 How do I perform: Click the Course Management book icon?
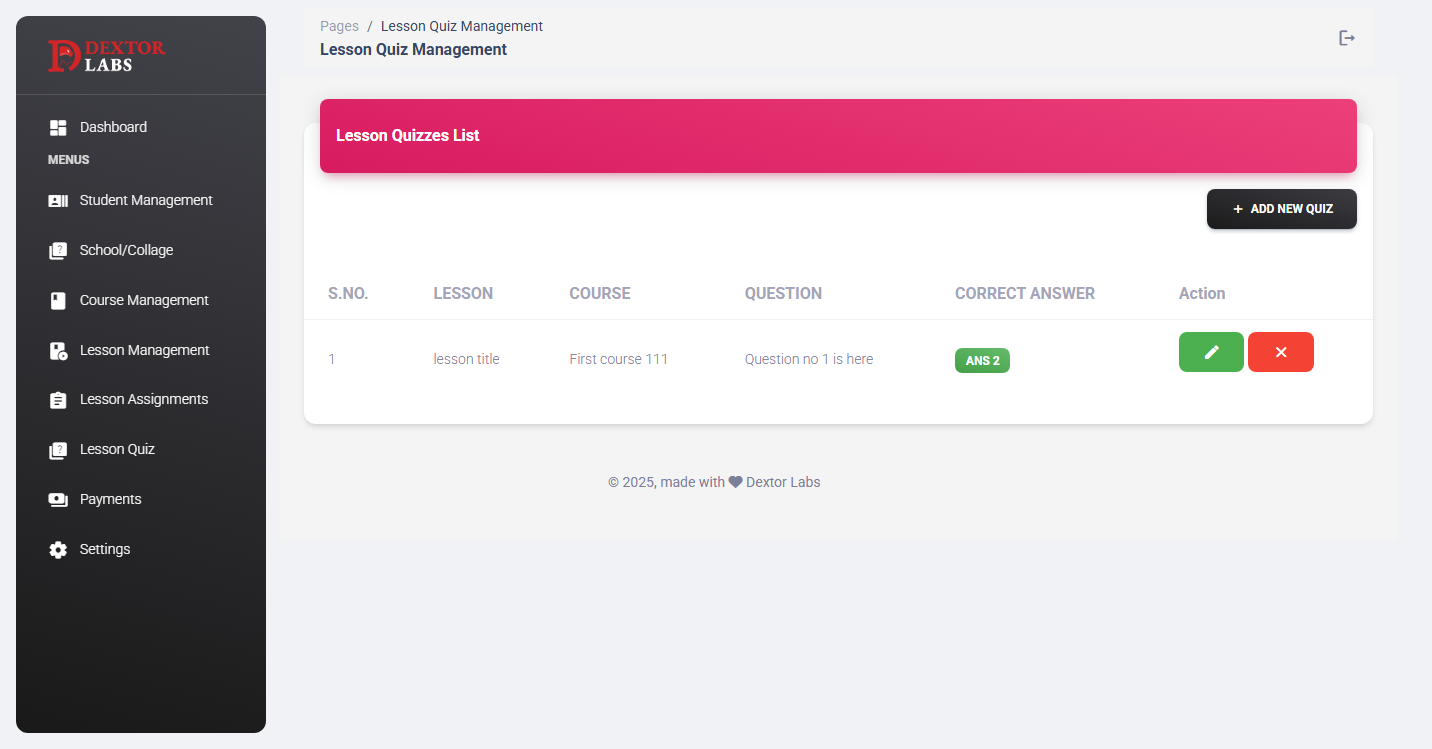point(58,301)
